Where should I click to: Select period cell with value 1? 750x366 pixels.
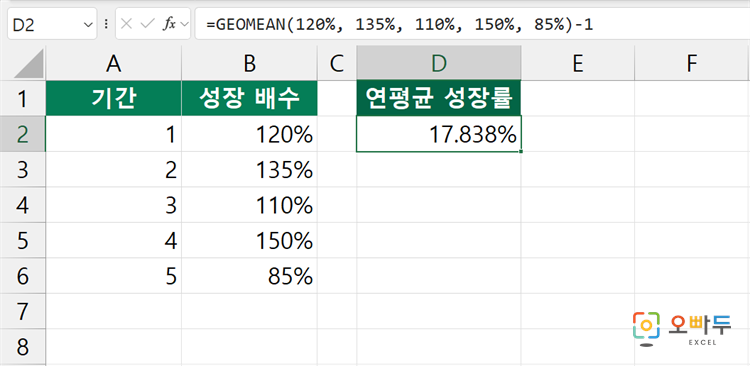tap(113, 134)
